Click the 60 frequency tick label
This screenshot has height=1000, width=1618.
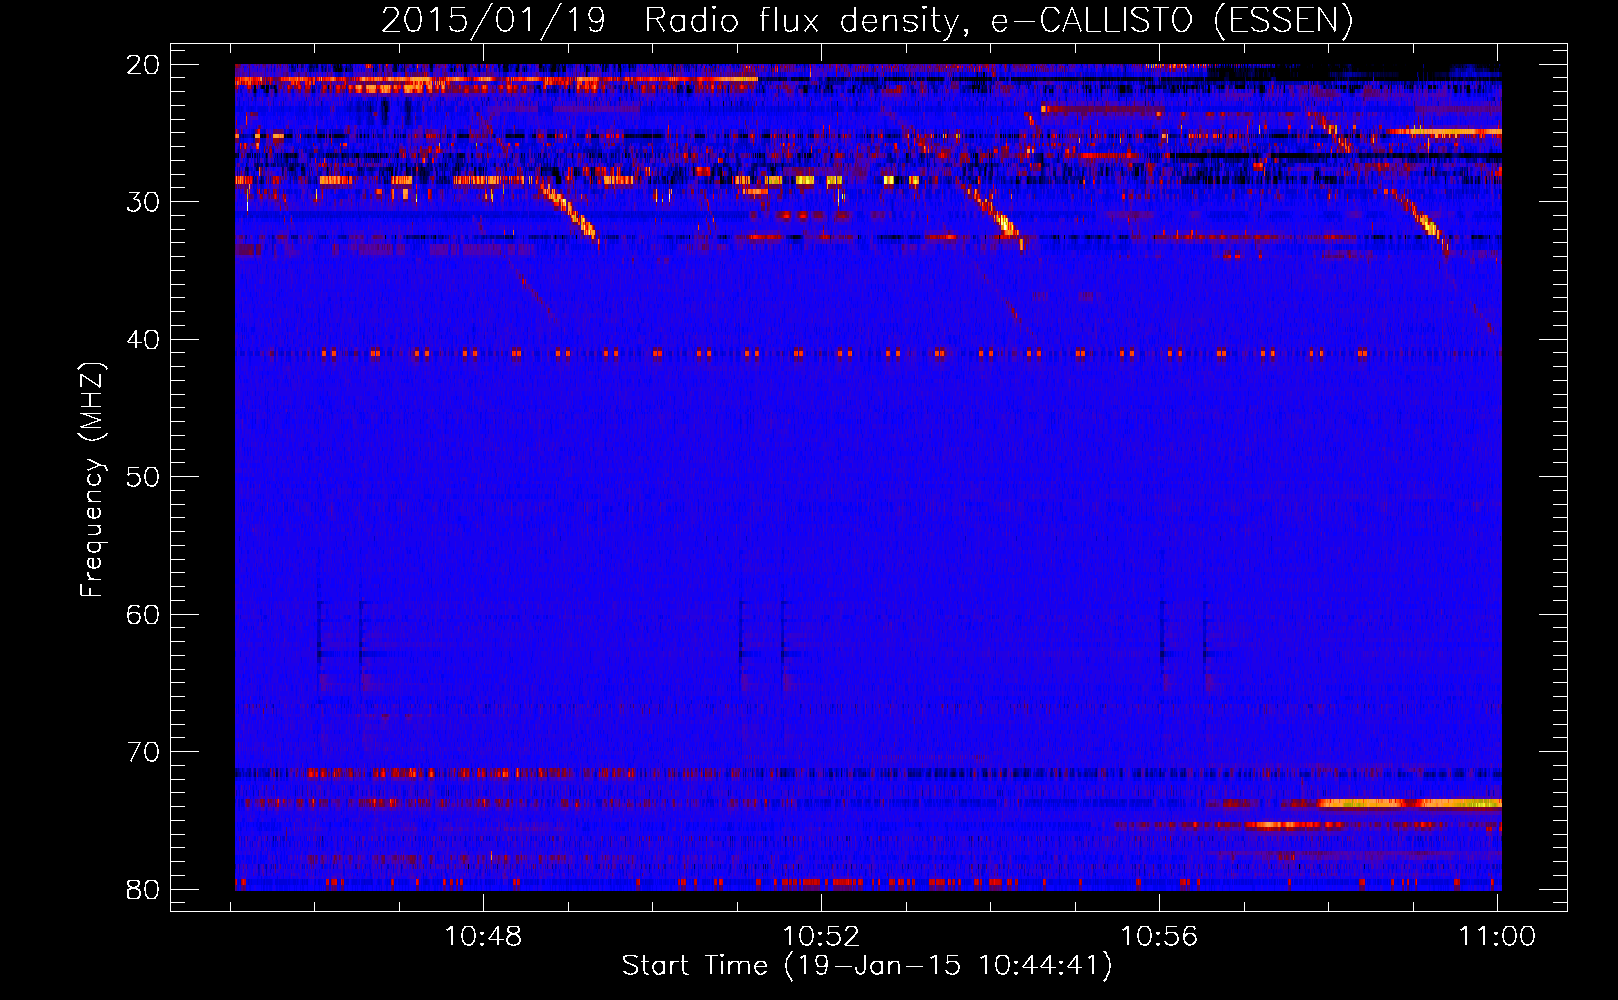[144, 615]
